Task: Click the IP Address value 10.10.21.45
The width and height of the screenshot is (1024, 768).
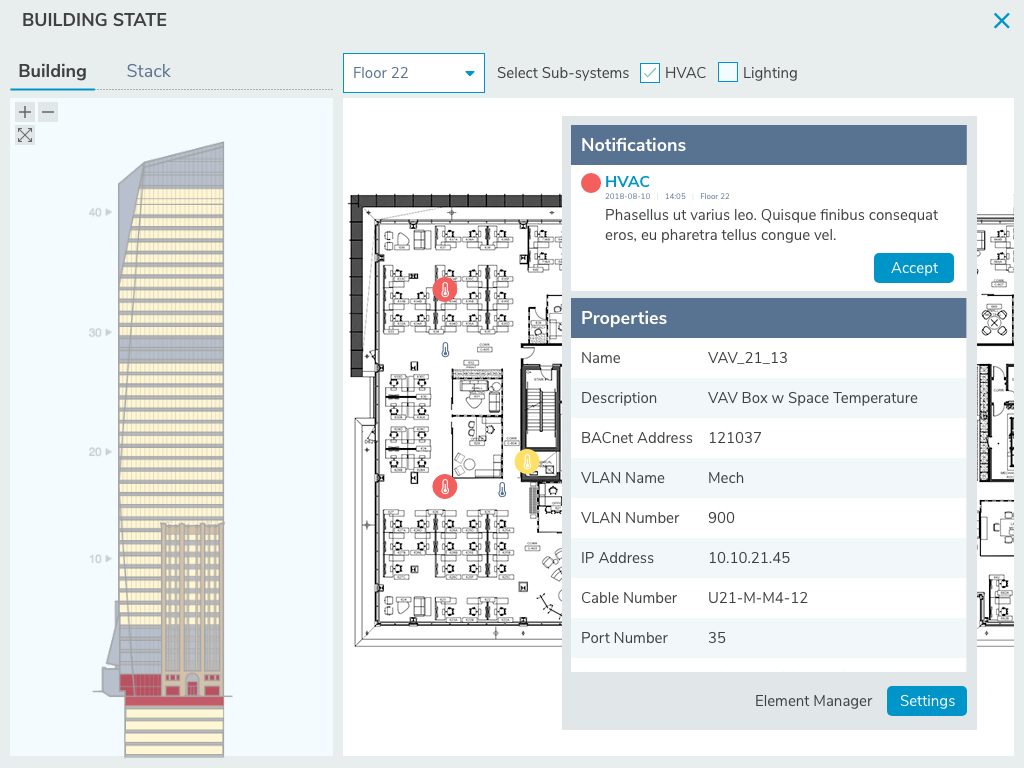Action: pos(749,558)
